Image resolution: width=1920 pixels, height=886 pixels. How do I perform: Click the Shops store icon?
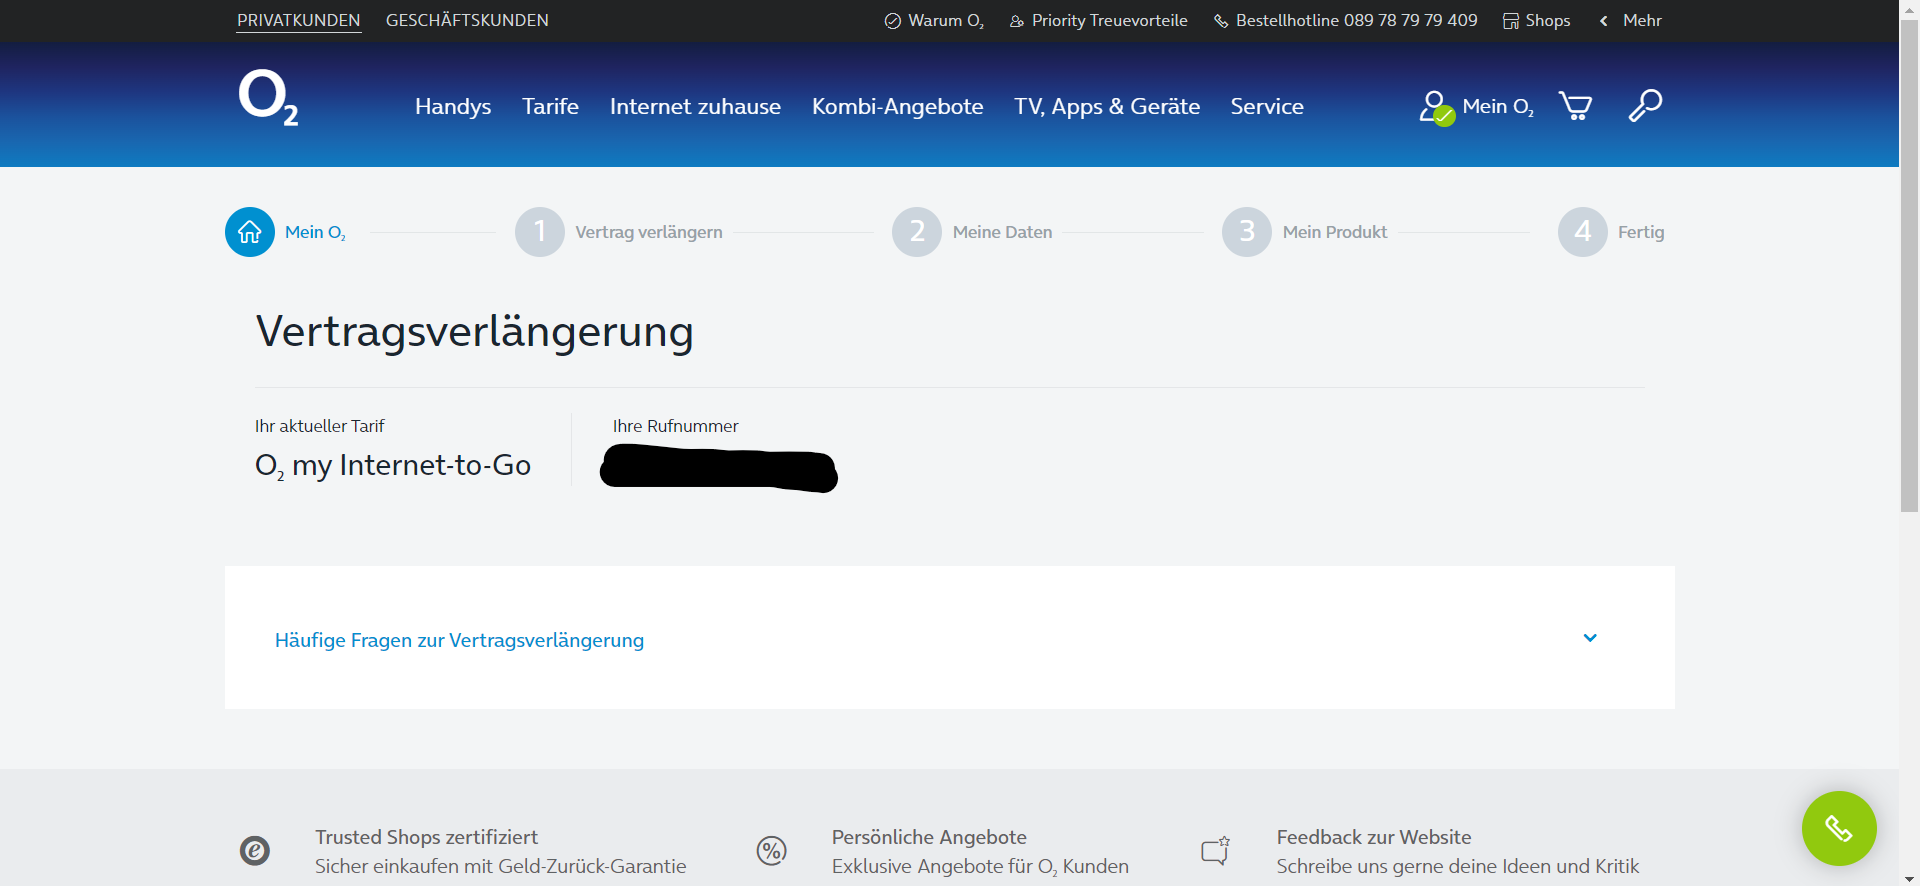(x=1511, y=21)
